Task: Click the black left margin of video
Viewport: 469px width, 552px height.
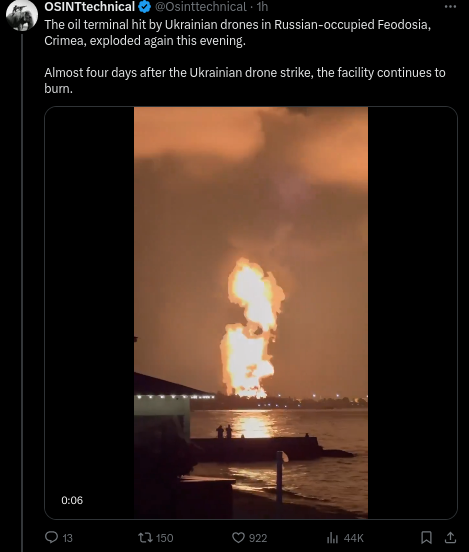Action: (x=89, y=313)
